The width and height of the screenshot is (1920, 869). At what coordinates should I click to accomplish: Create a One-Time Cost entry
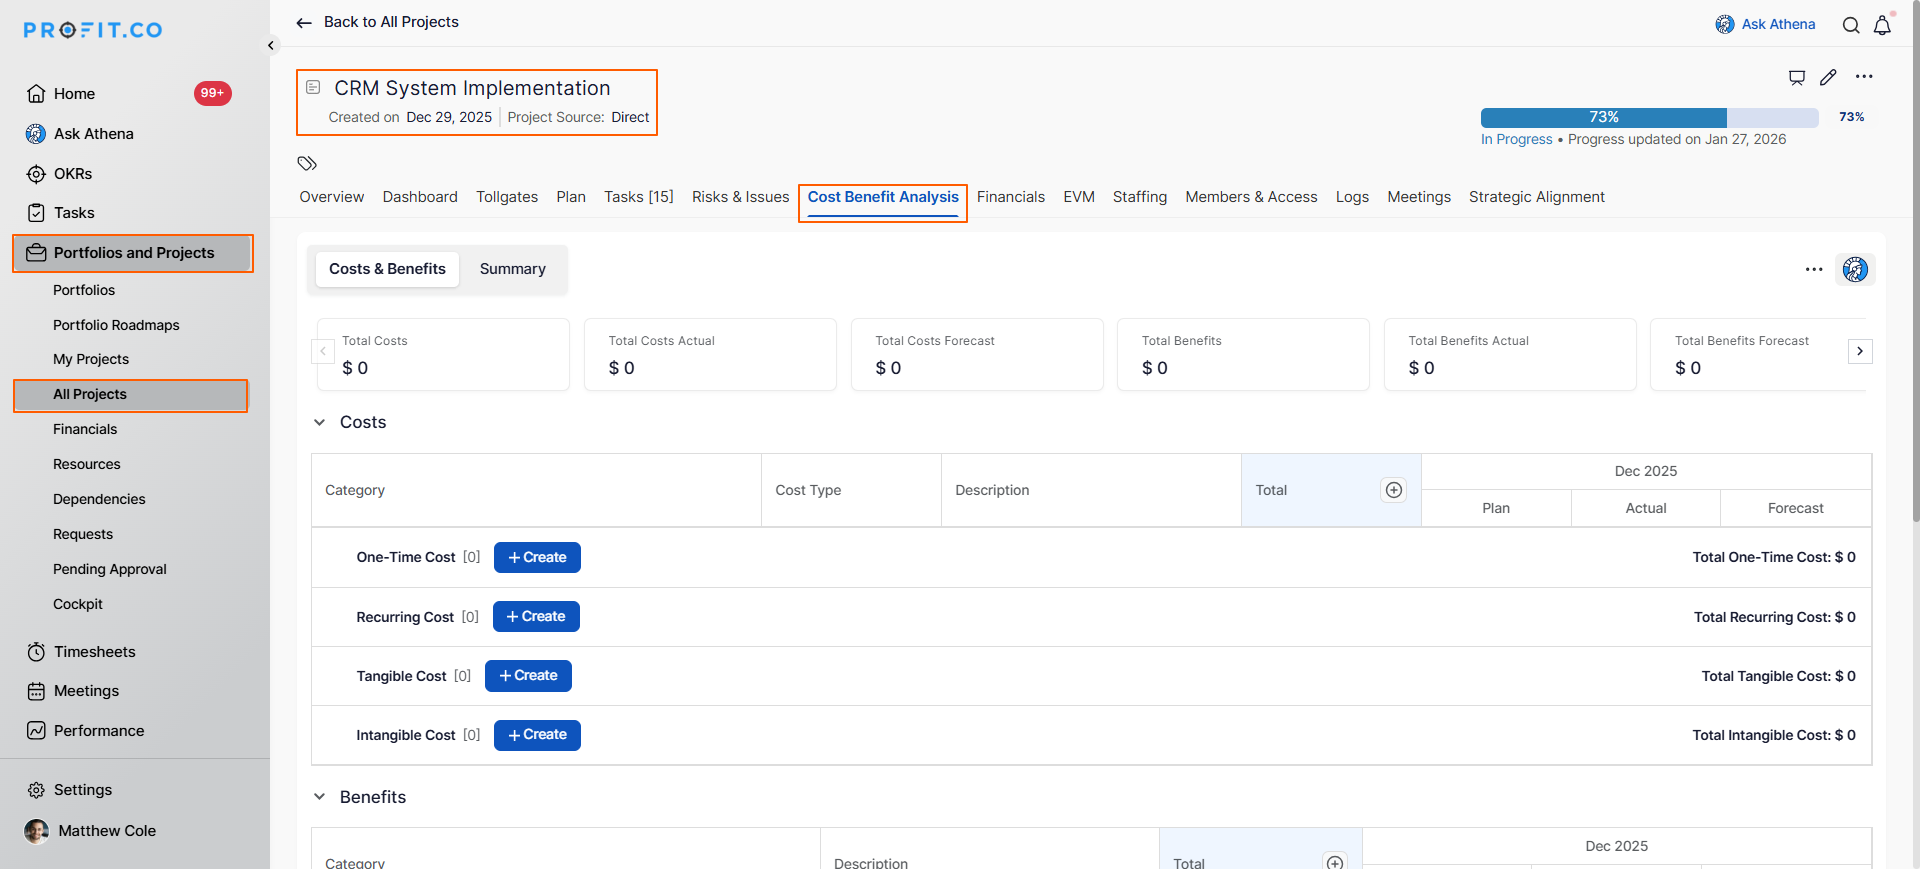[x=537, y=557]
